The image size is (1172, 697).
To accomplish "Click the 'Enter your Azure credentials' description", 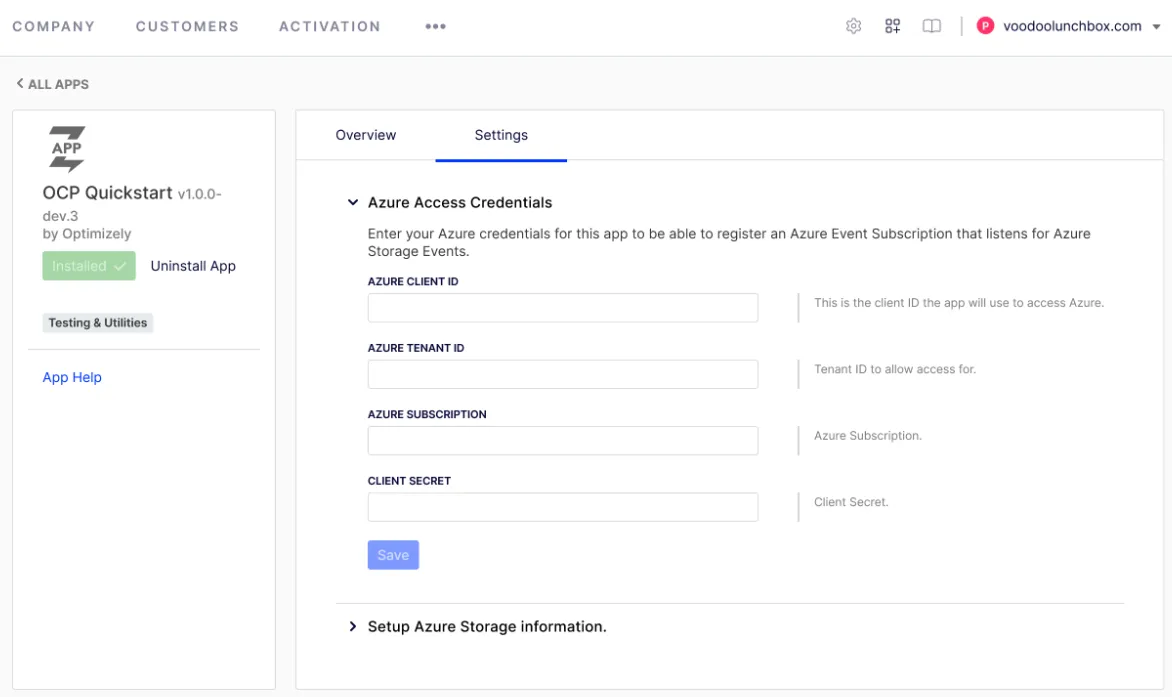I will pos(729,243).
